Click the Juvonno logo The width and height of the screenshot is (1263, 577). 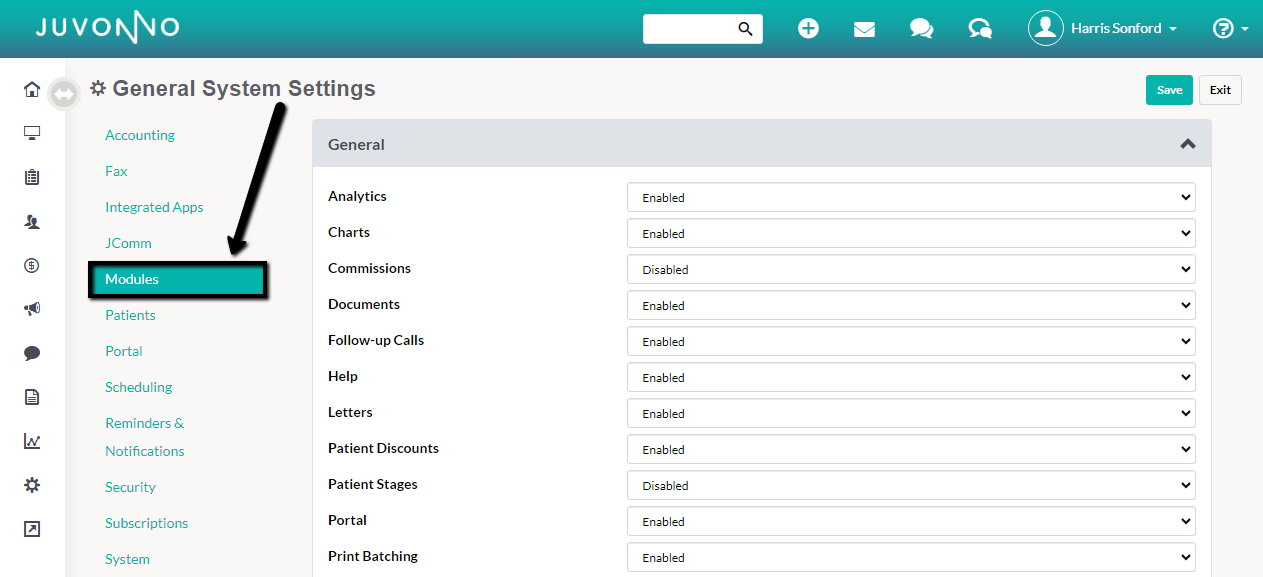108,27
